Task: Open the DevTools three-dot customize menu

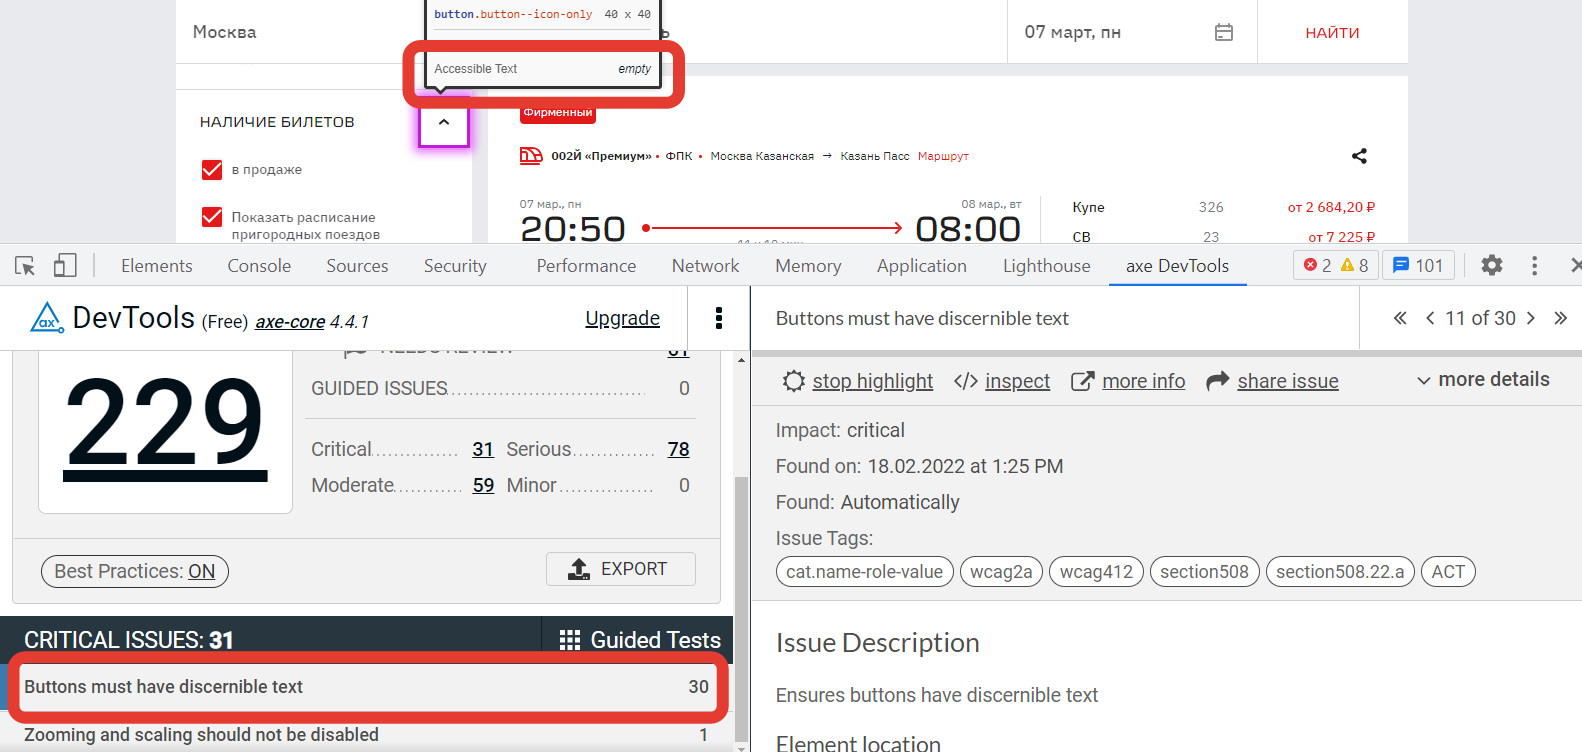Action: (1534, 265)
